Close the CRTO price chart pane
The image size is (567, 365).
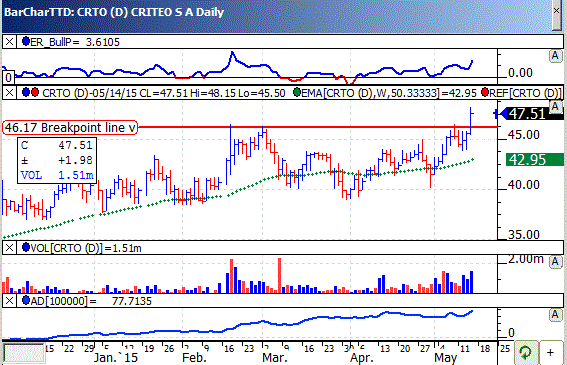tap(9, 93)
